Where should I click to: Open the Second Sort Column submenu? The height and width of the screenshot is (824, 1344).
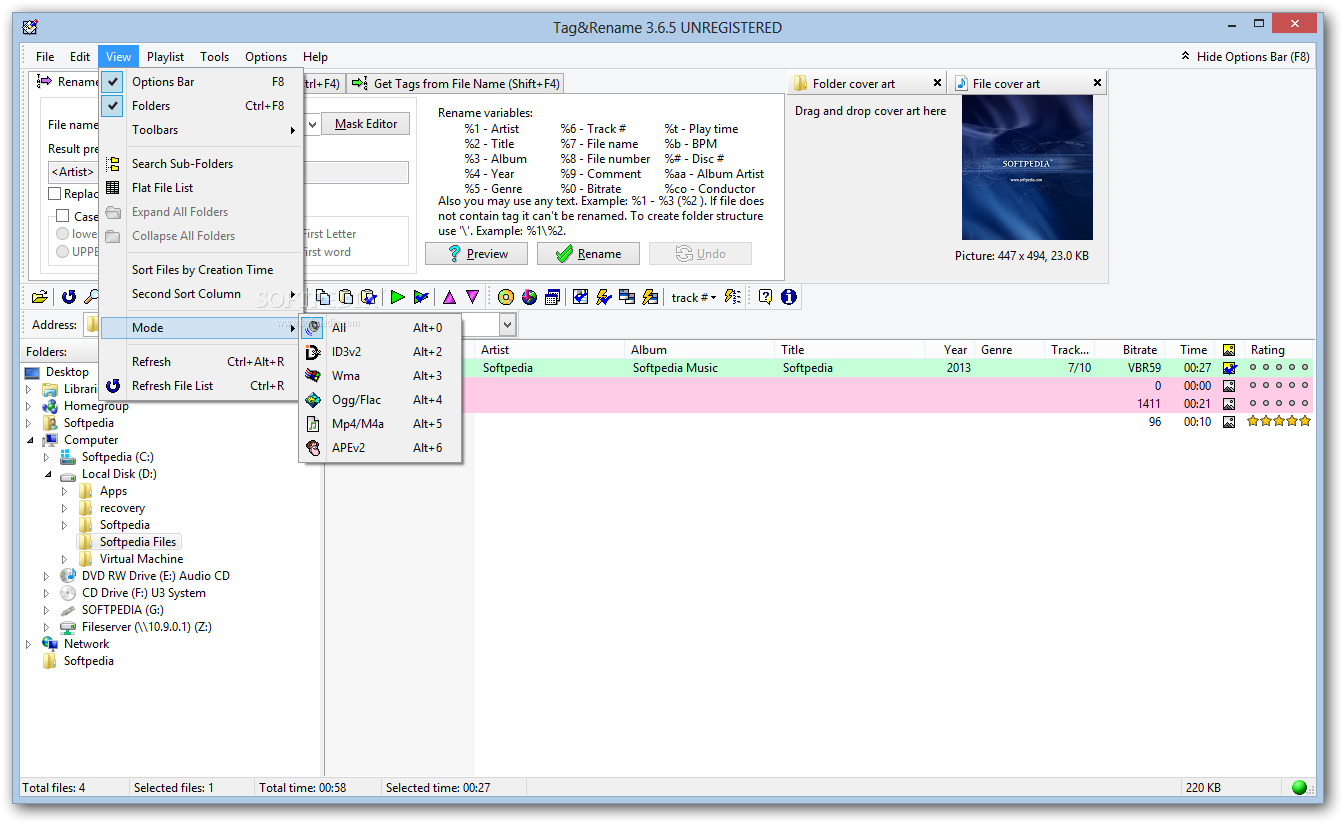[x=201, y=294]
